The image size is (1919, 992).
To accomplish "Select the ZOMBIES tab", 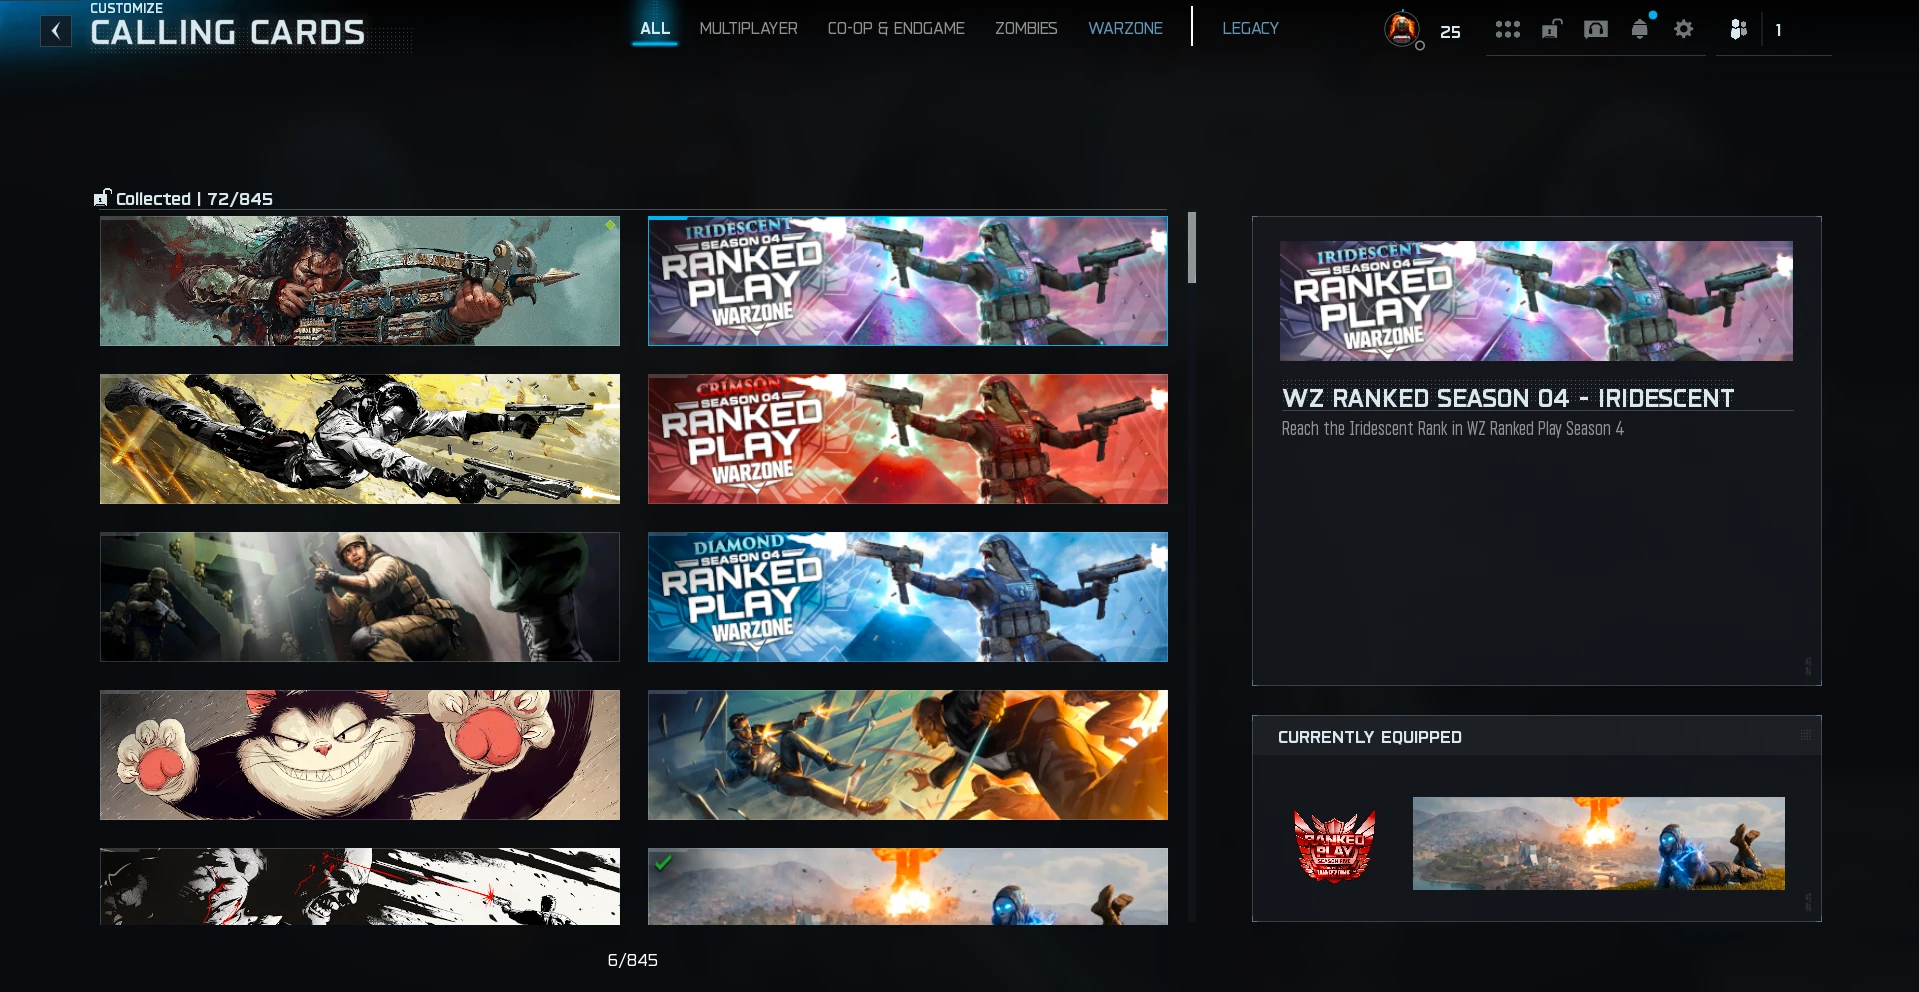I will [1026, 28].
